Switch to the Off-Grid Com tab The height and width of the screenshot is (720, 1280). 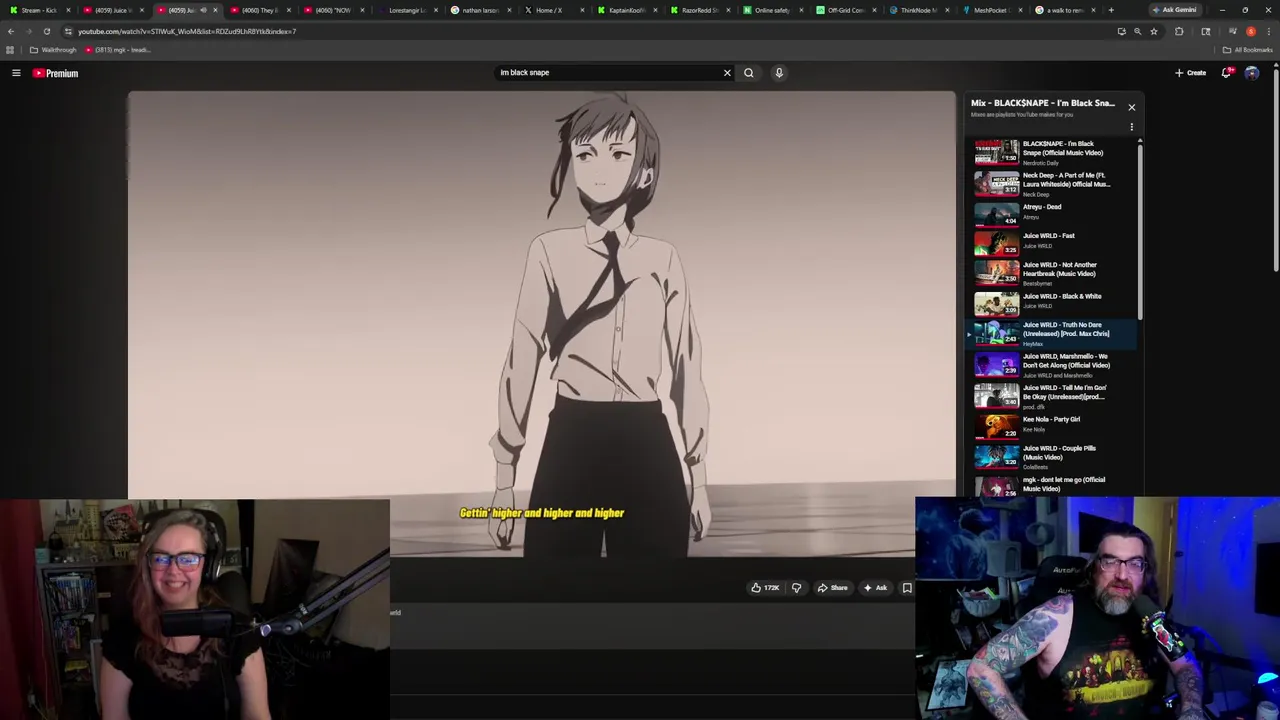pos(845,10)
